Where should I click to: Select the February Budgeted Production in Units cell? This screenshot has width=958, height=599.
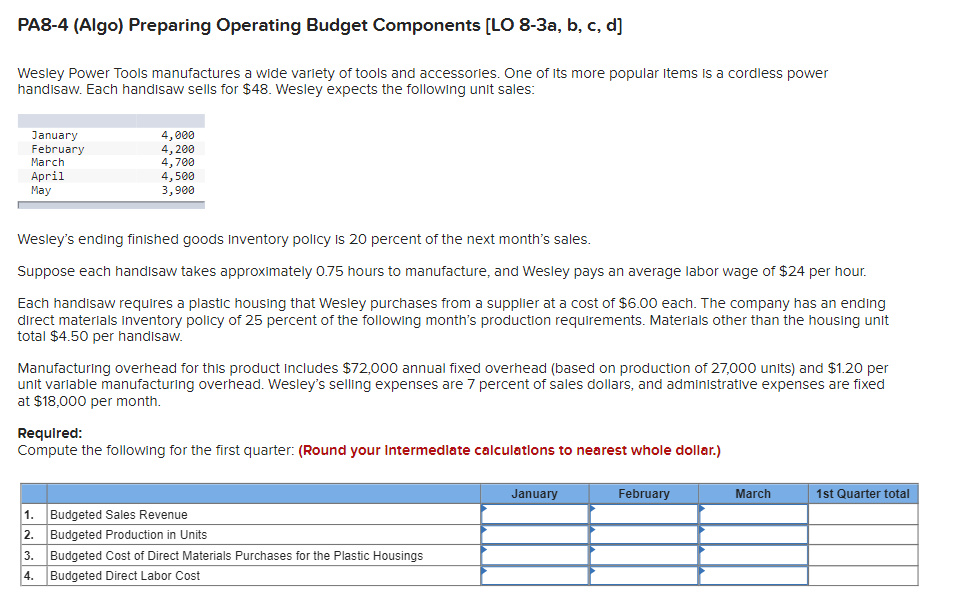pos(645,534)
